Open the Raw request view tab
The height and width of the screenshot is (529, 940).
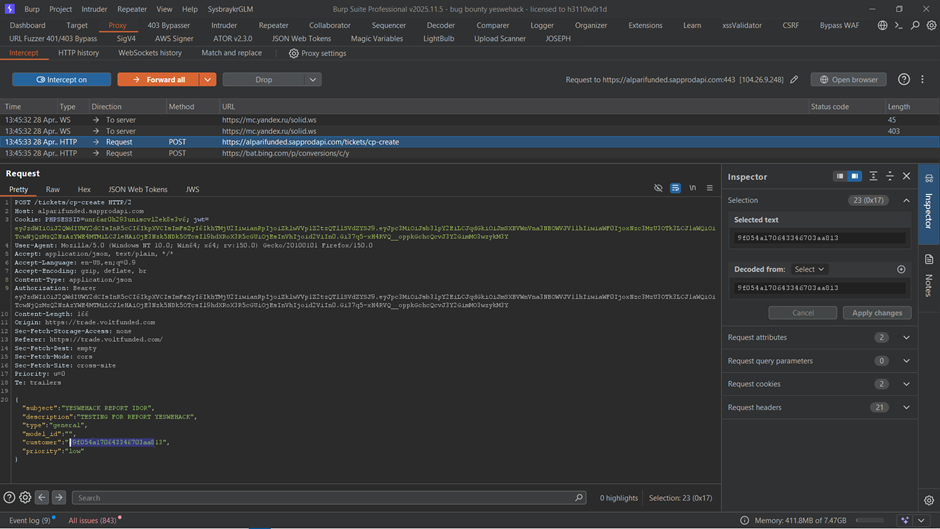point(53,189)
